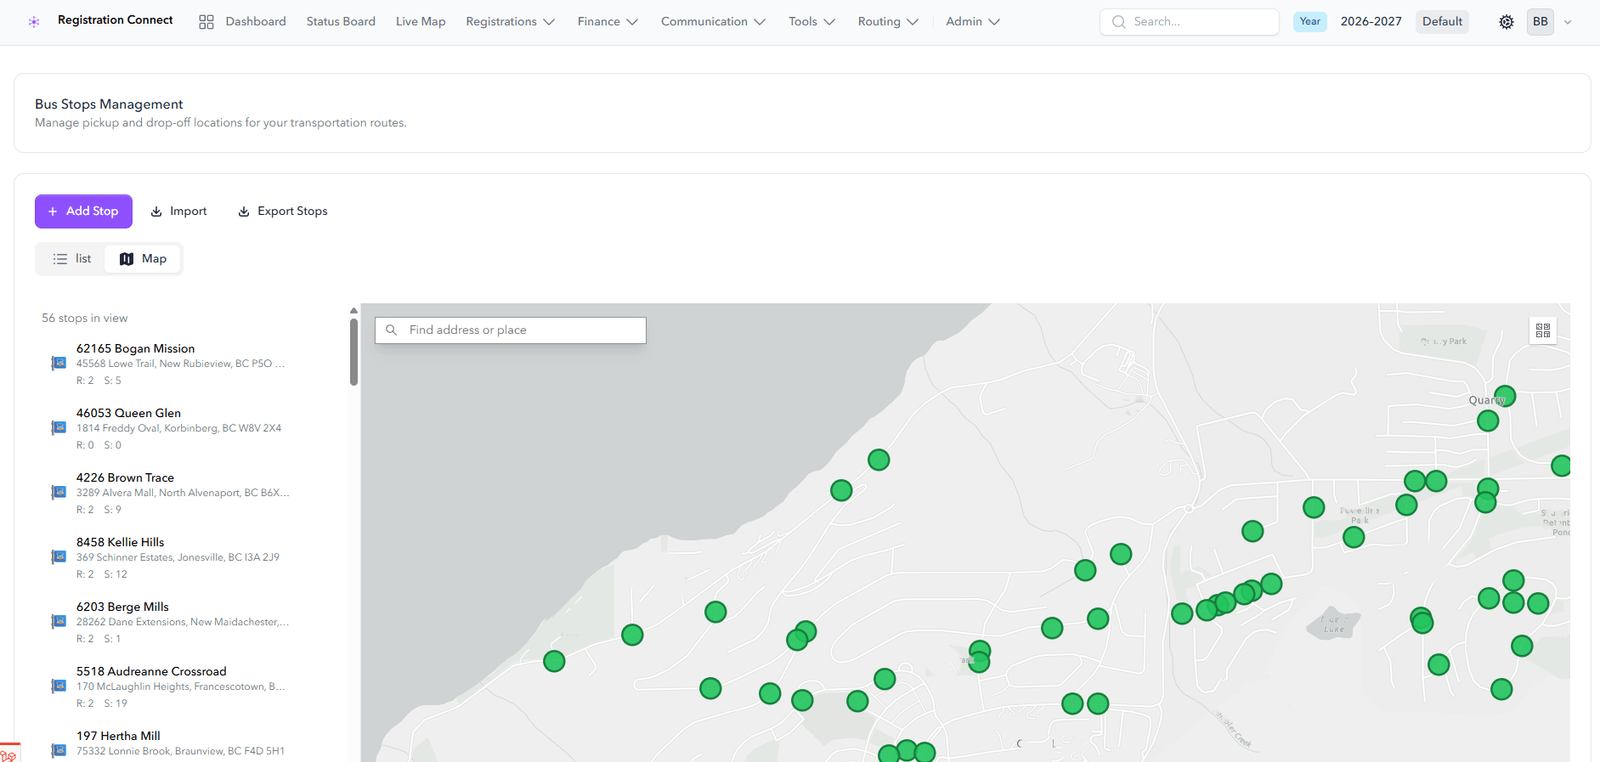Click the Import button

point(179,211)
